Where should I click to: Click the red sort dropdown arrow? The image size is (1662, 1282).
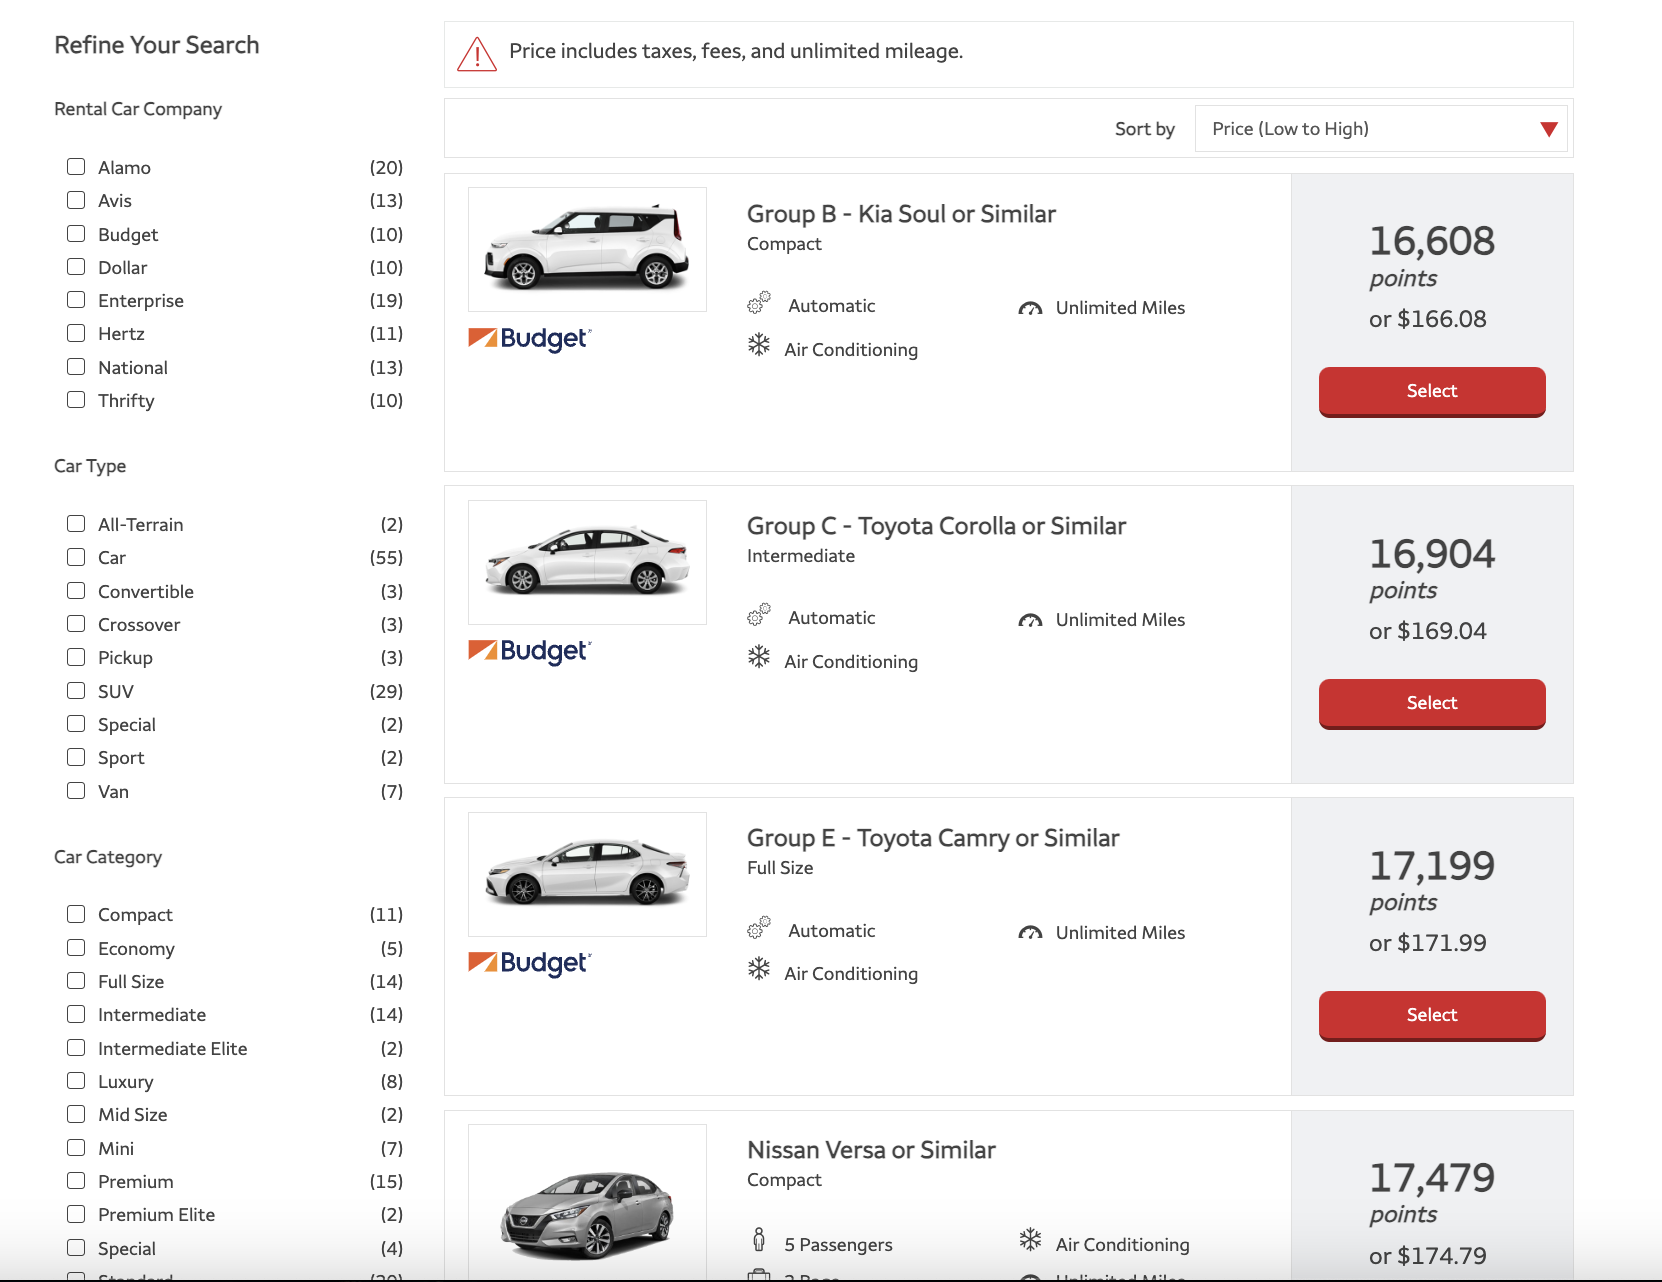pos(1549,129)
